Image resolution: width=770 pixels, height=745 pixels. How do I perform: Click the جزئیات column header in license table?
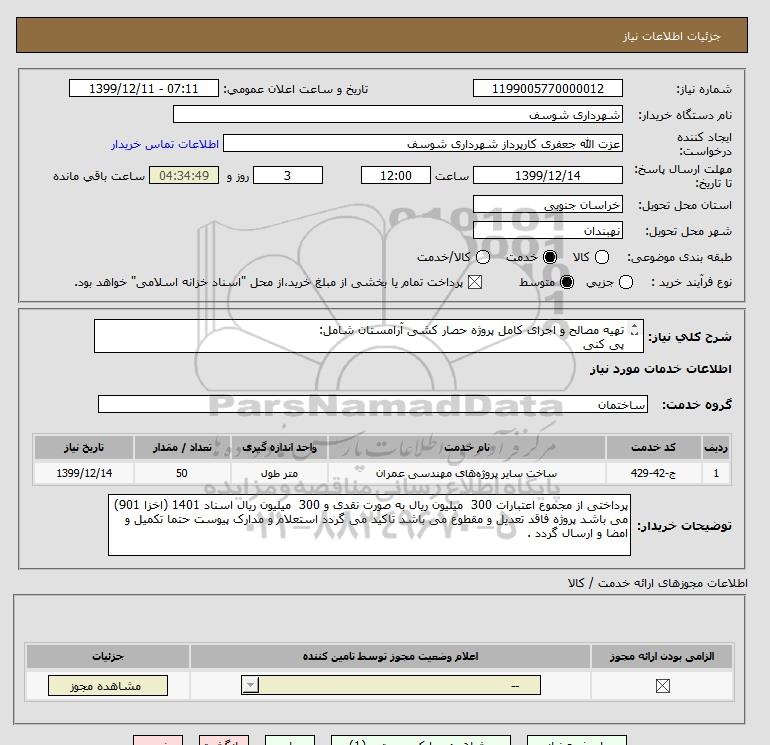[x=108, y=656]
